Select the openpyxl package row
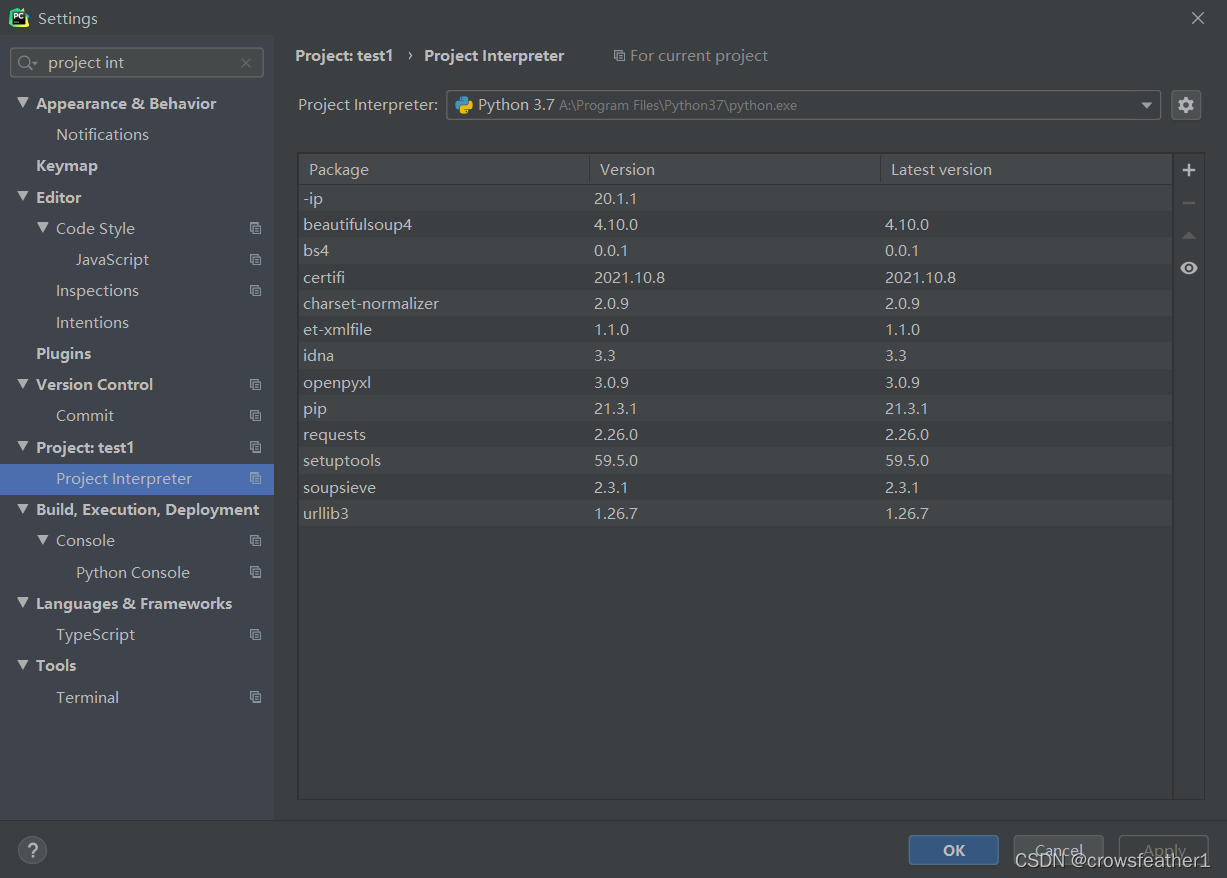This screenshot has width=1227, height=878. [x=735, y=382]
